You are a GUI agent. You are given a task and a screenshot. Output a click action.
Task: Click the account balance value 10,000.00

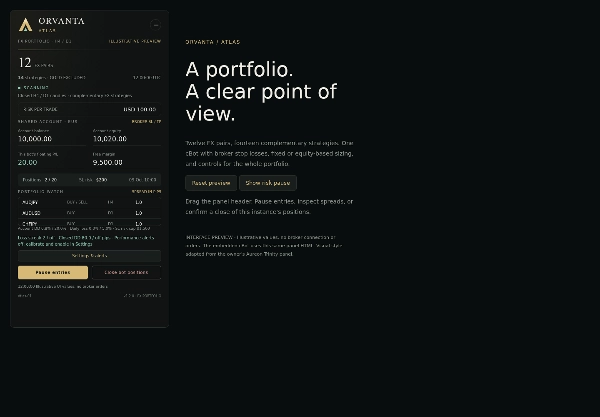(x=35, y=139)
